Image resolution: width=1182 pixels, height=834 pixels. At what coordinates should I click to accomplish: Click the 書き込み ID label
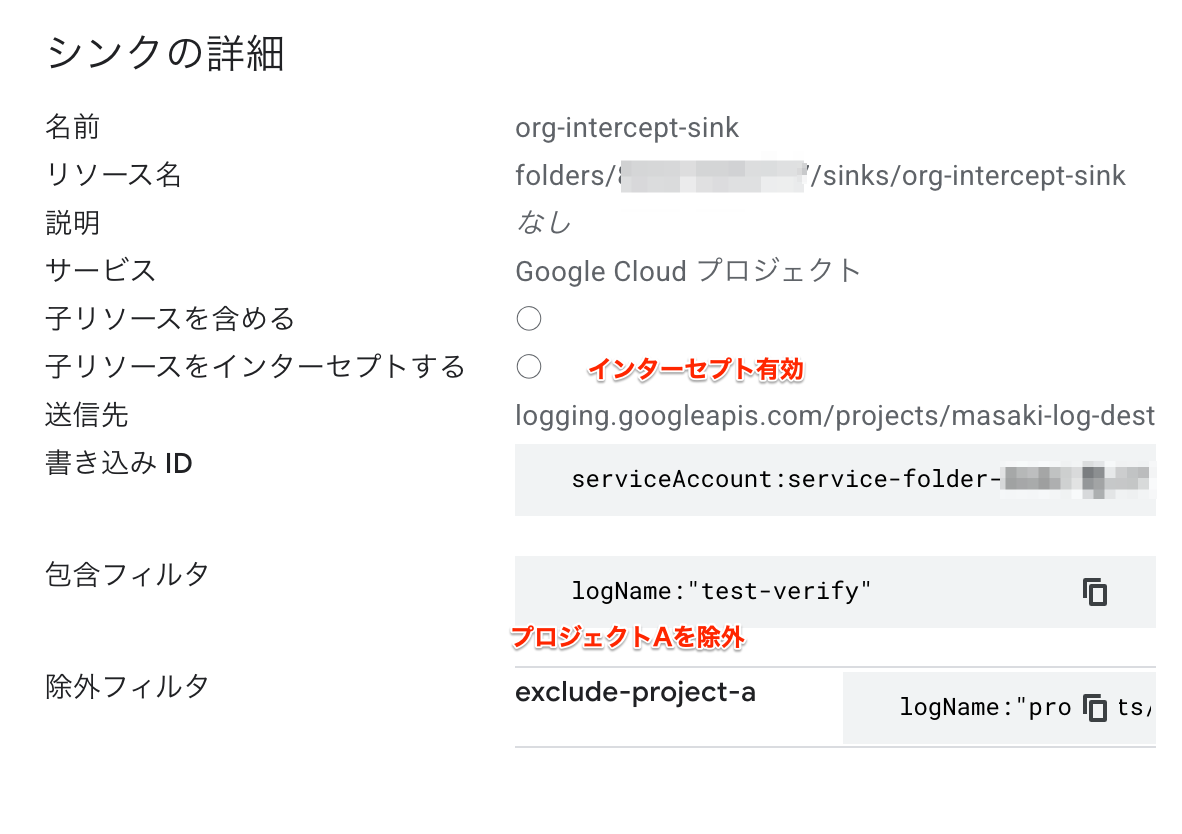(118, 463)
